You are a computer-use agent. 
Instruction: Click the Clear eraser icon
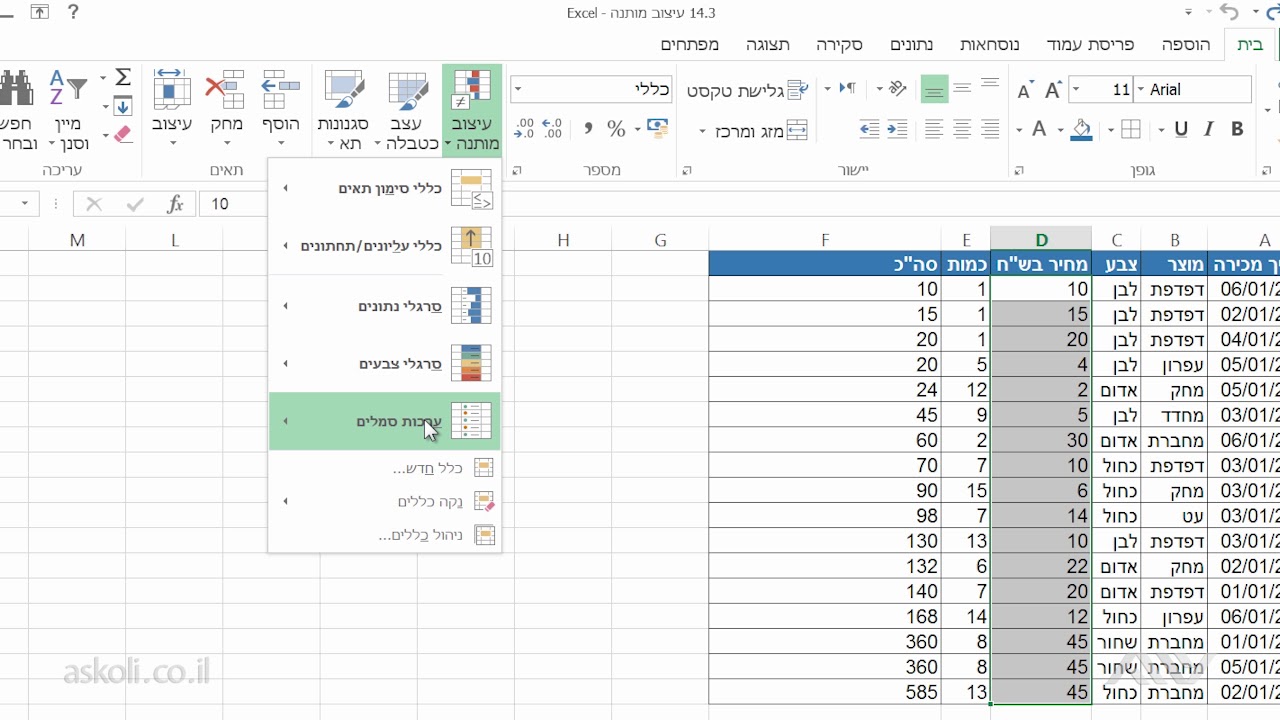click(123, 133)
